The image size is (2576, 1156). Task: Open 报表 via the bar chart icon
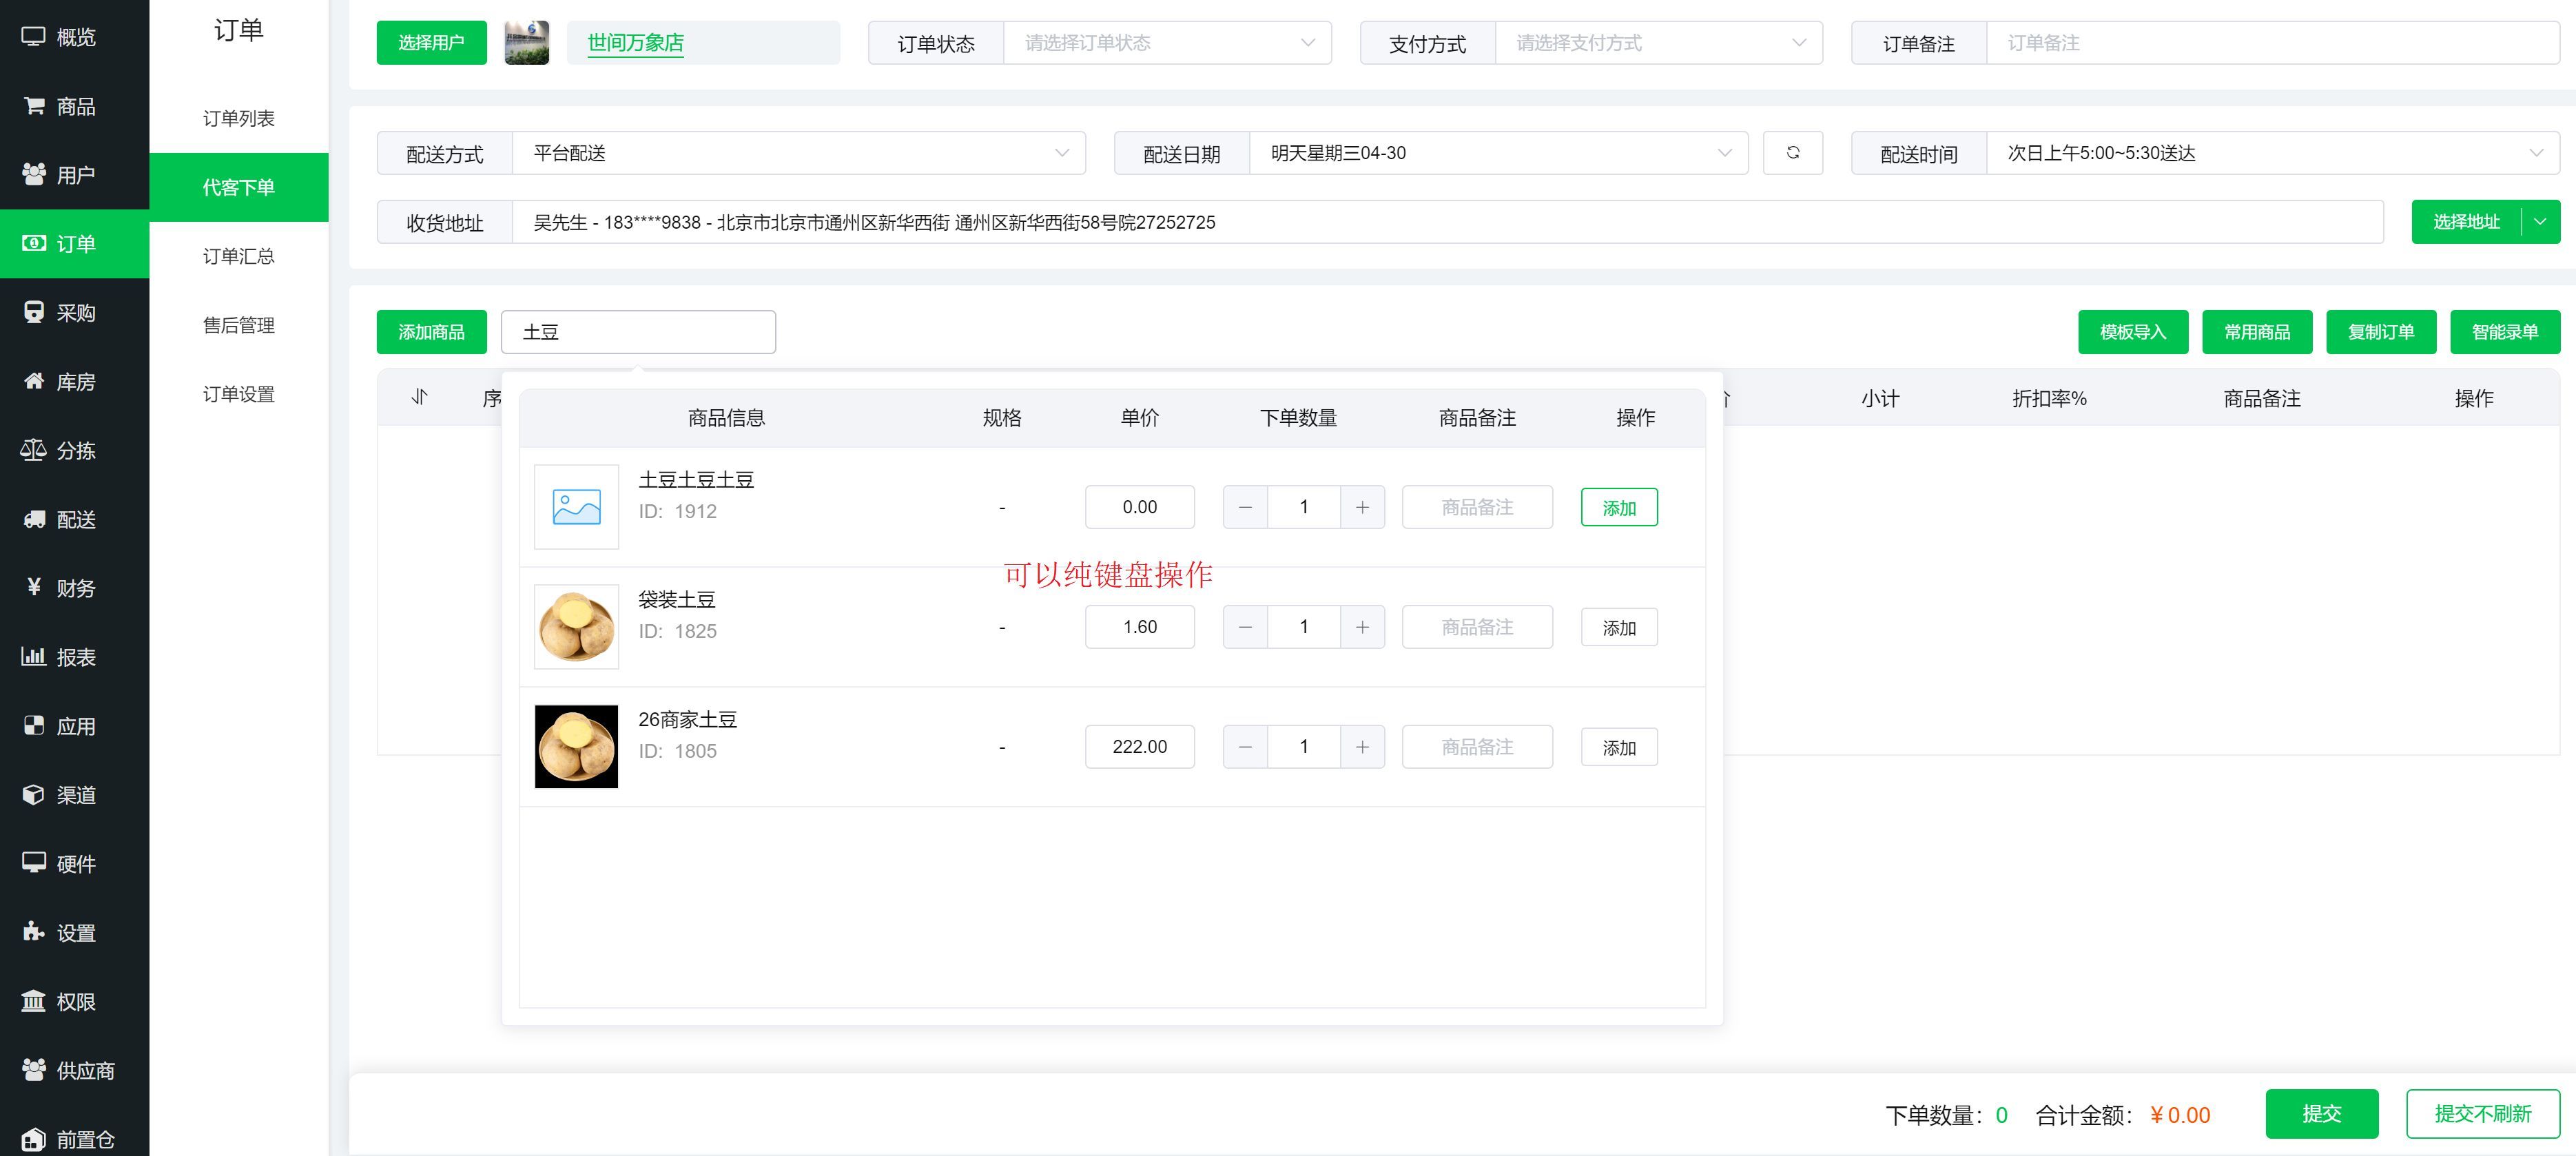pos(34,657)
